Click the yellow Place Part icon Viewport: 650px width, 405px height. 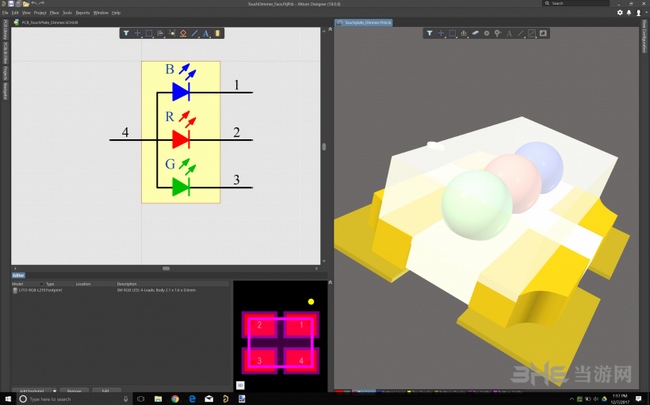[218, 33]
